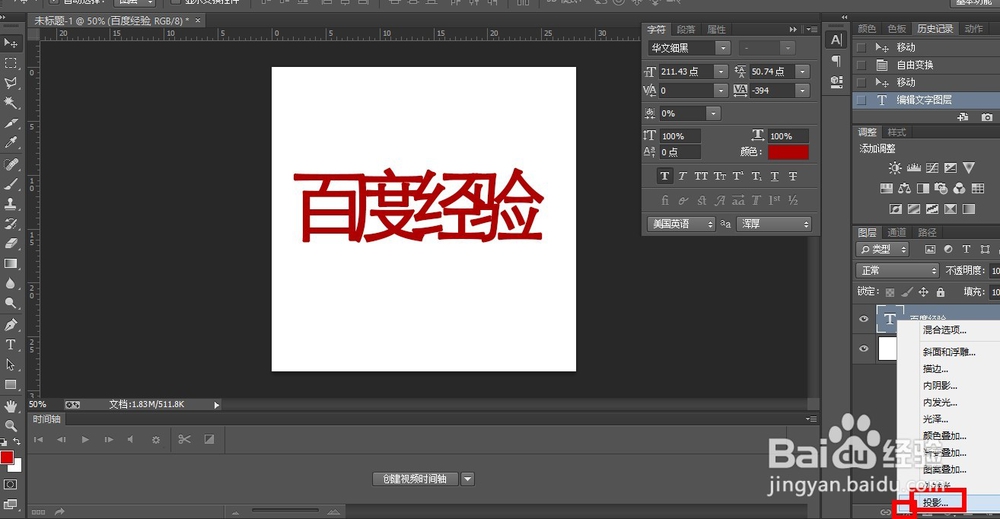
Task: Select the Brush tool
Action: 11,184
